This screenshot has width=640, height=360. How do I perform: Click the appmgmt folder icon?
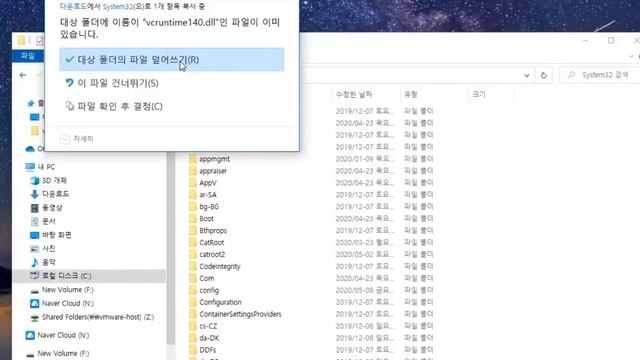193,159
